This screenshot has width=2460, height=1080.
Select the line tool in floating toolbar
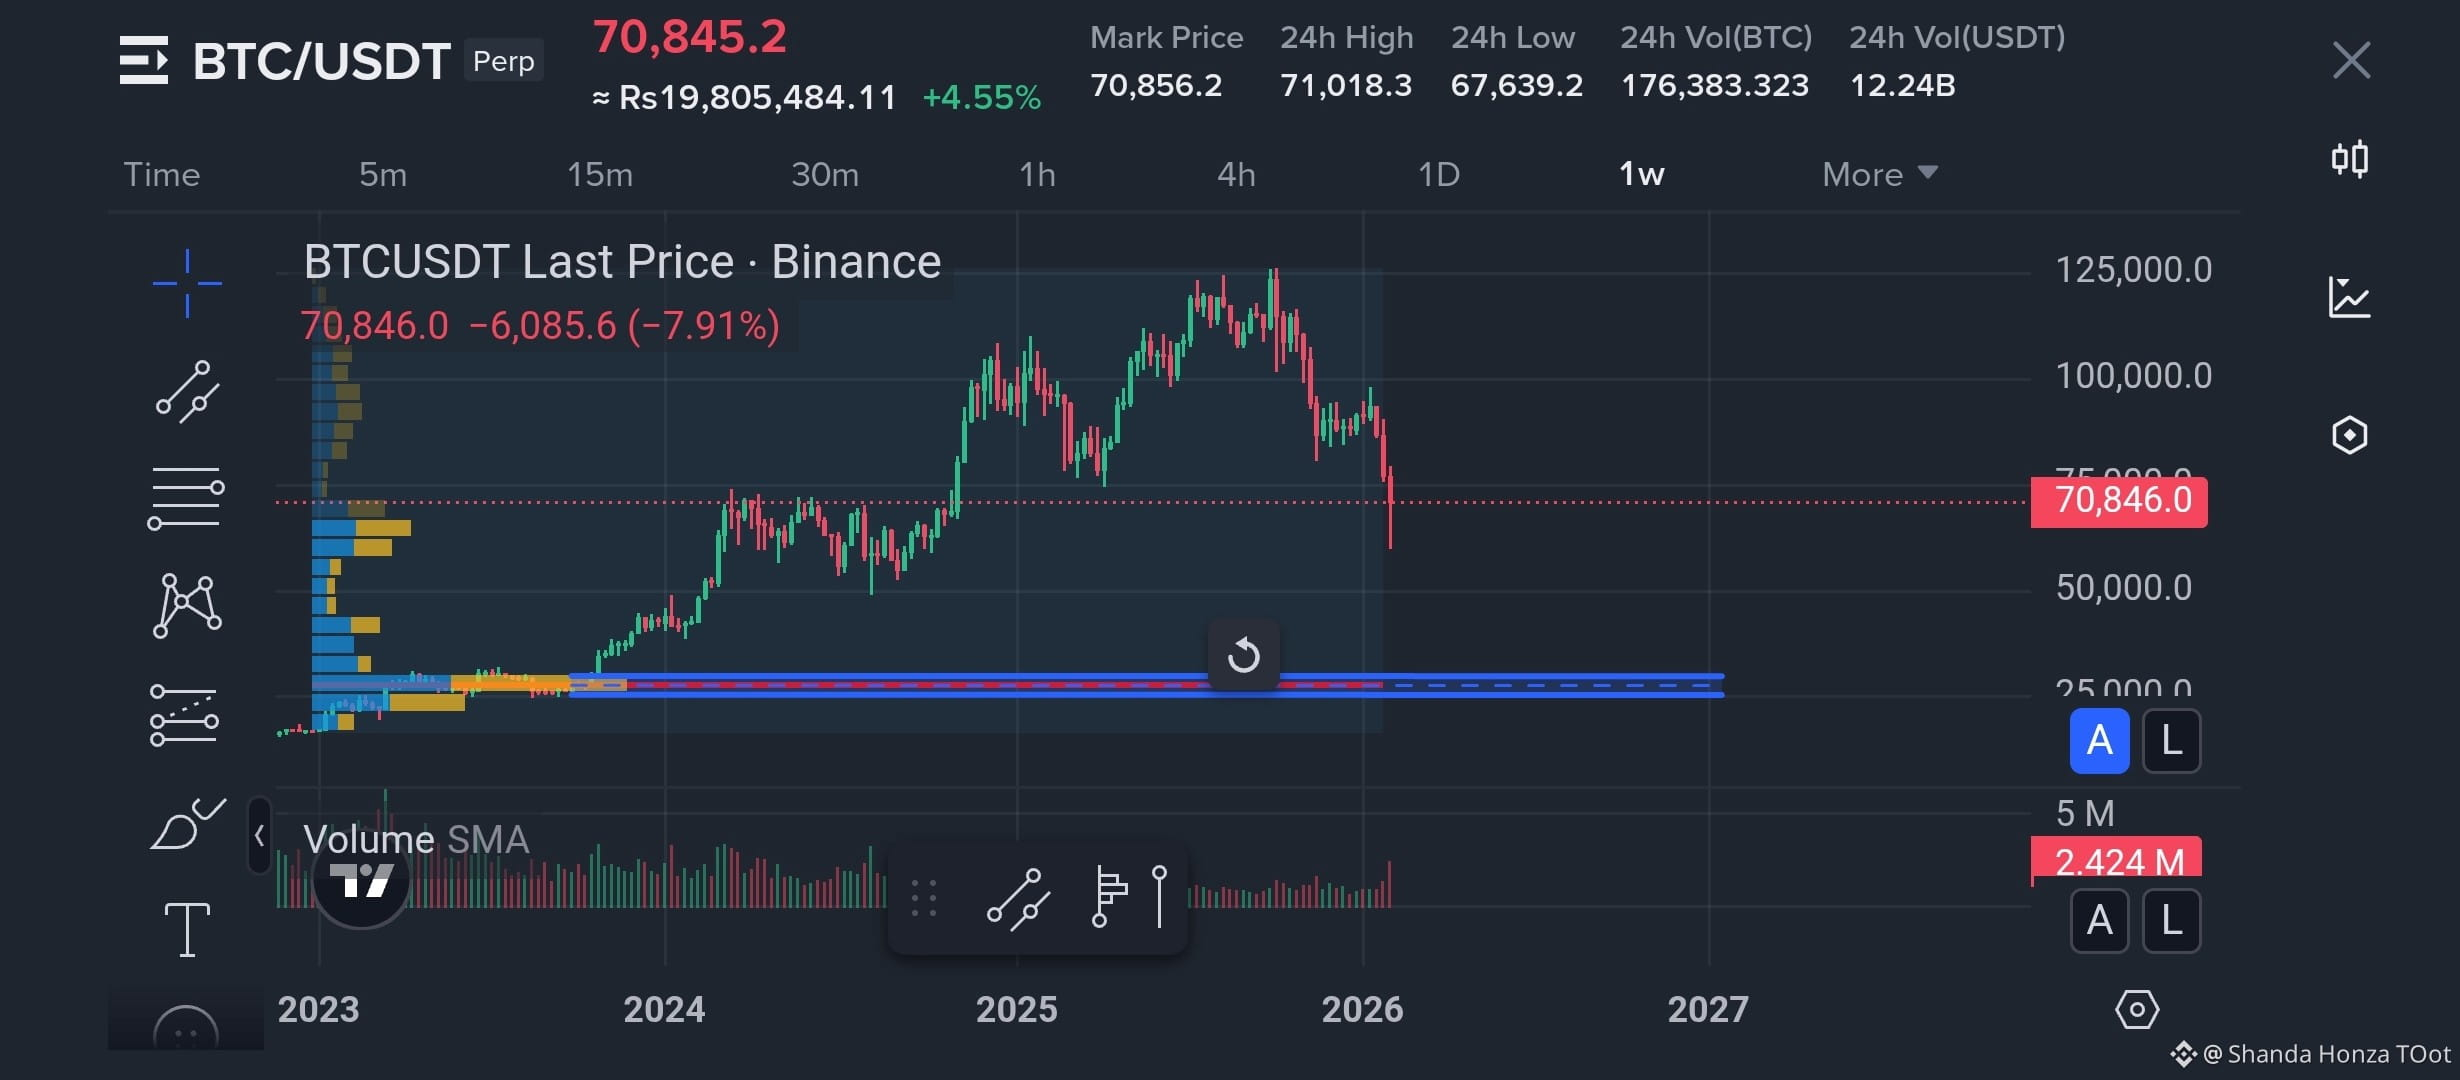[1019, 900]
